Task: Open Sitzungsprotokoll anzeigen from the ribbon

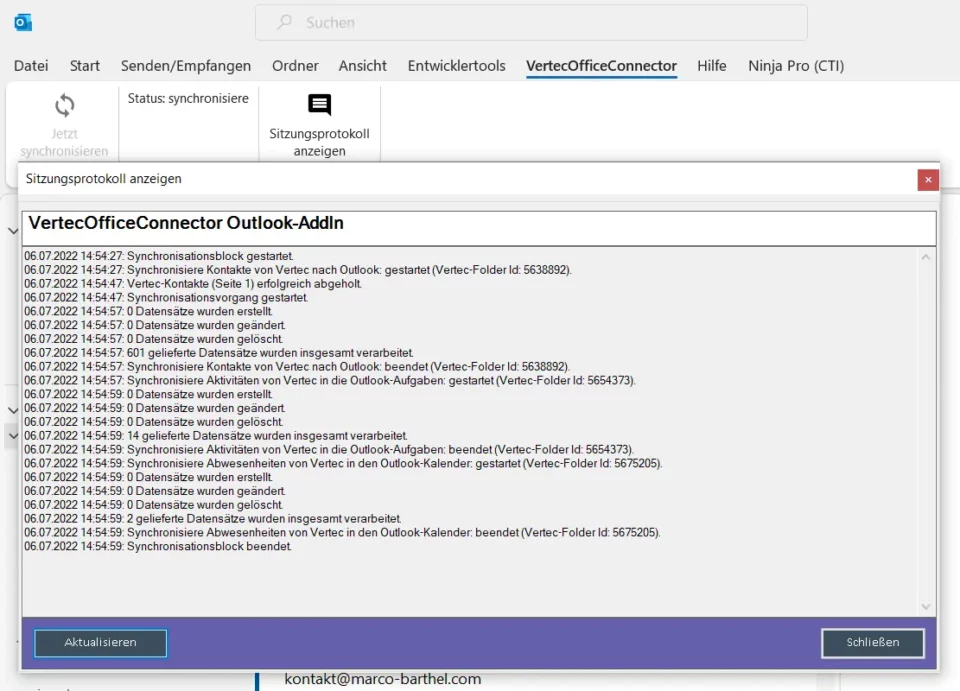Action: click(x=319, y=125)
